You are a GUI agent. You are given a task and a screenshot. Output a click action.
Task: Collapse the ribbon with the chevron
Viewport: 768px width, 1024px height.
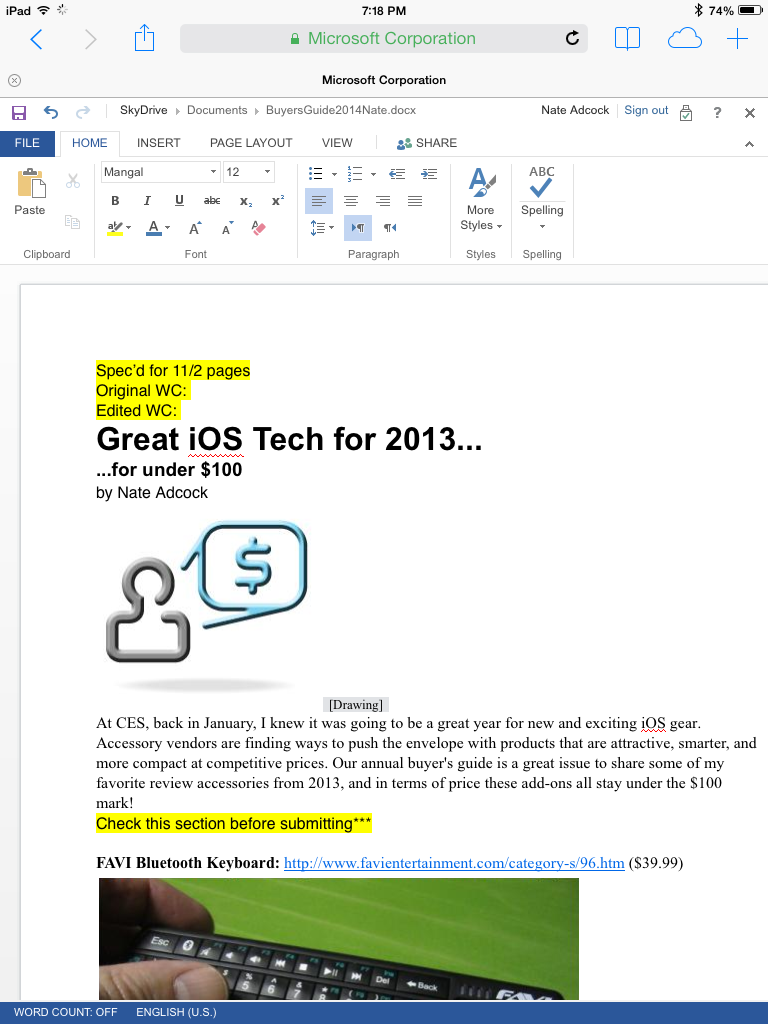tap(750, 144)
